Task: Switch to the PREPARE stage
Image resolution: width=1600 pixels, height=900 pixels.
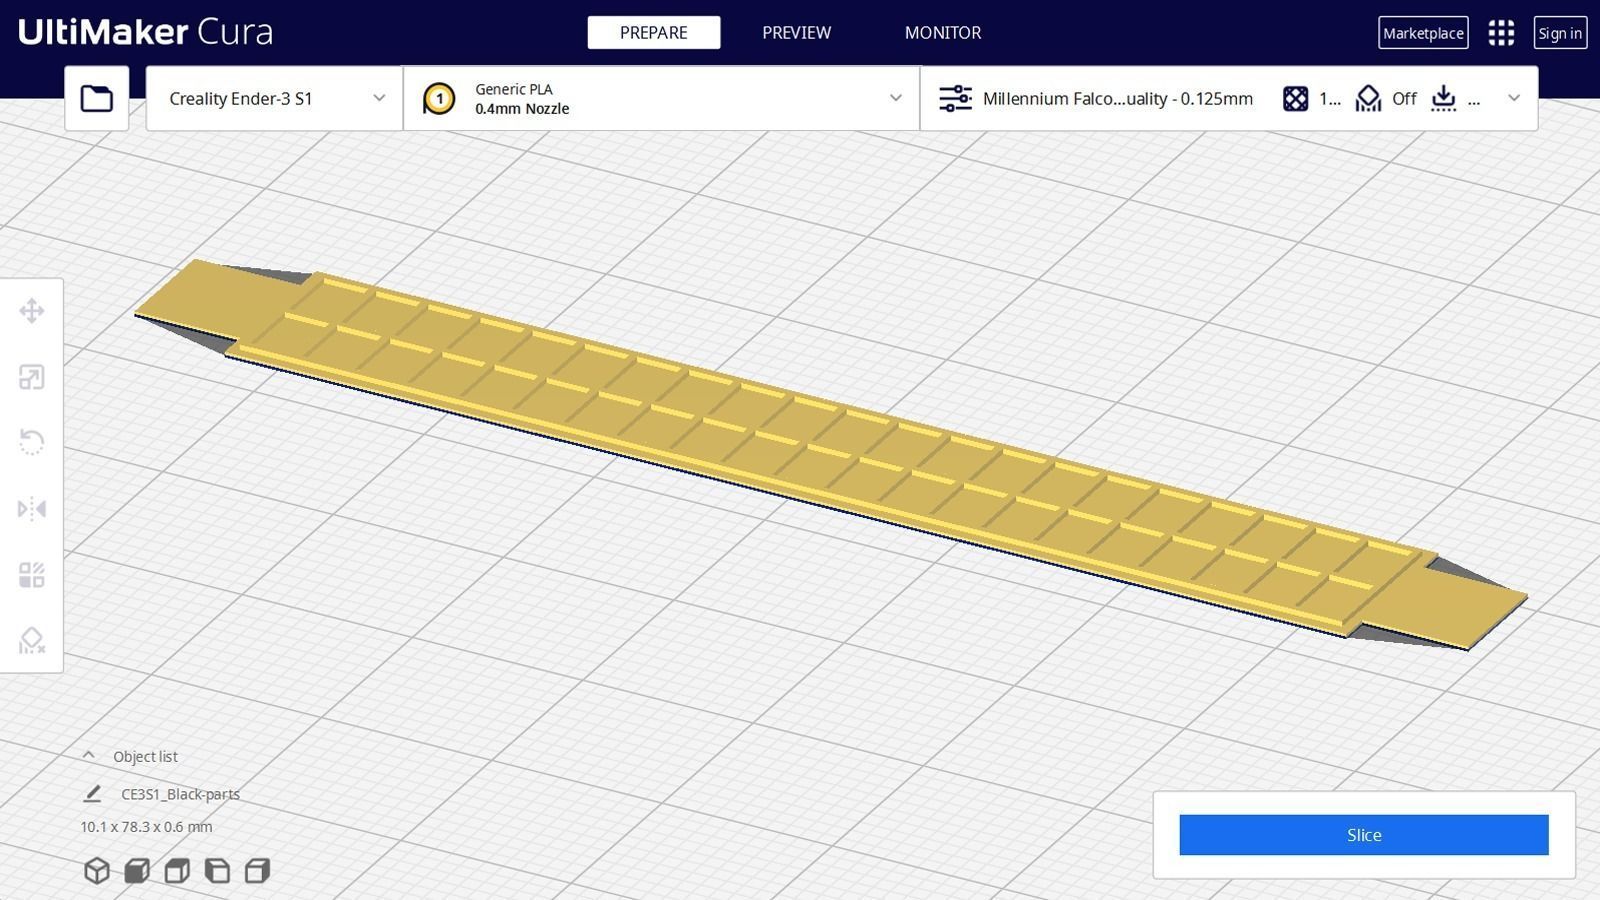Action: point(654,33)
